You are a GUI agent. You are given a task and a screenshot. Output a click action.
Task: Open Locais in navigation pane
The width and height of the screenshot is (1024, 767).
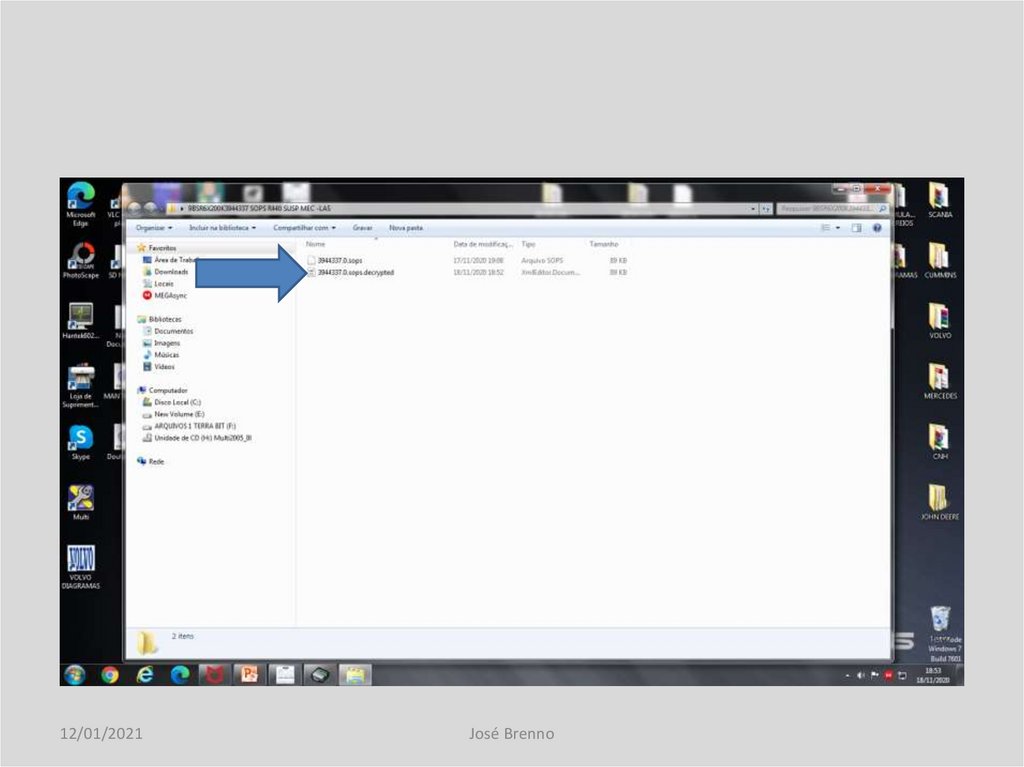[x=159, y=284]
